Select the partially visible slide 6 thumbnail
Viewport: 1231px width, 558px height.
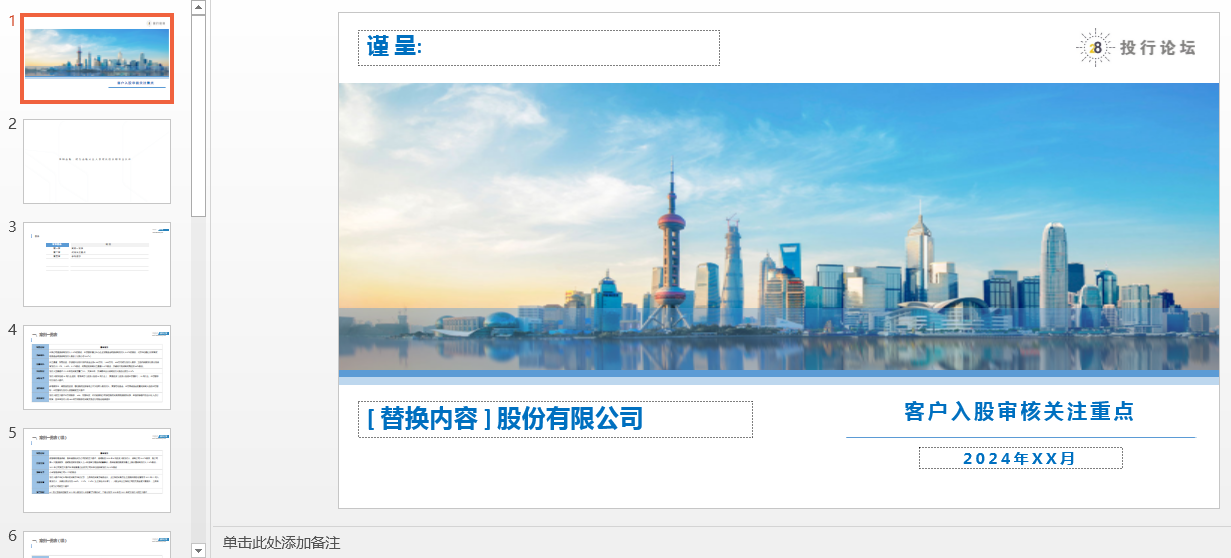97,544
